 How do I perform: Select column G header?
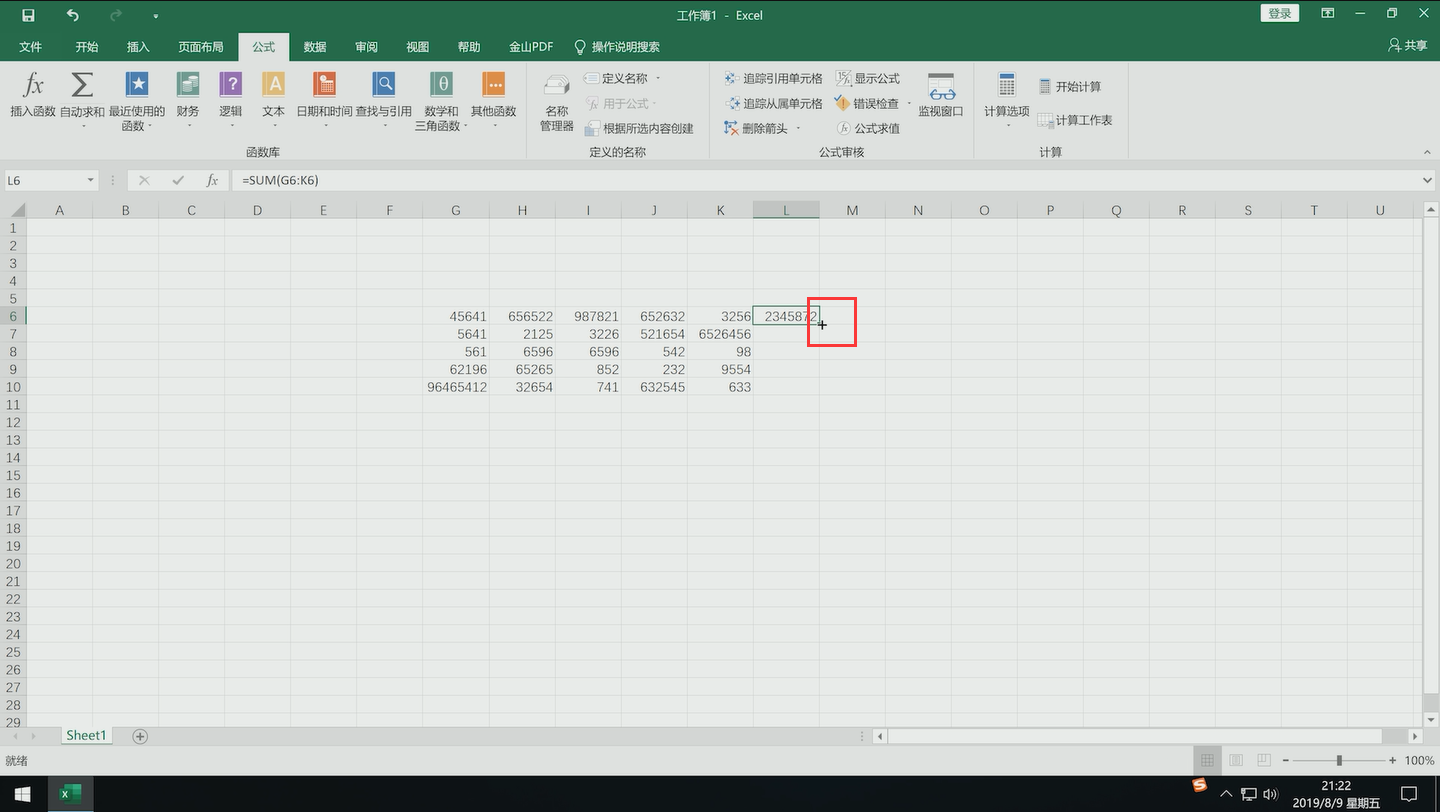(x=456, y=210)
